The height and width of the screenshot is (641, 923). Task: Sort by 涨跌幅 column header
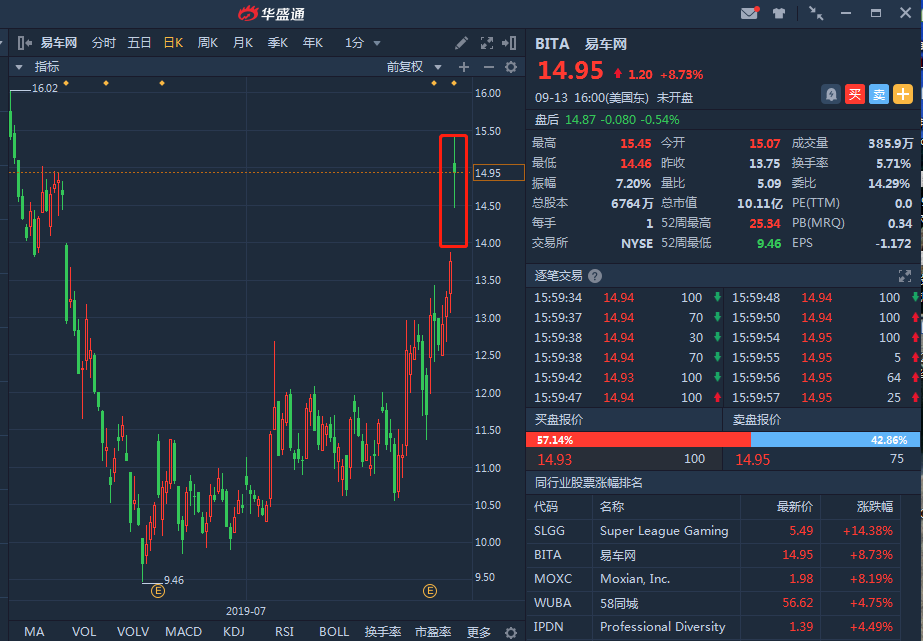click(875, 507)
